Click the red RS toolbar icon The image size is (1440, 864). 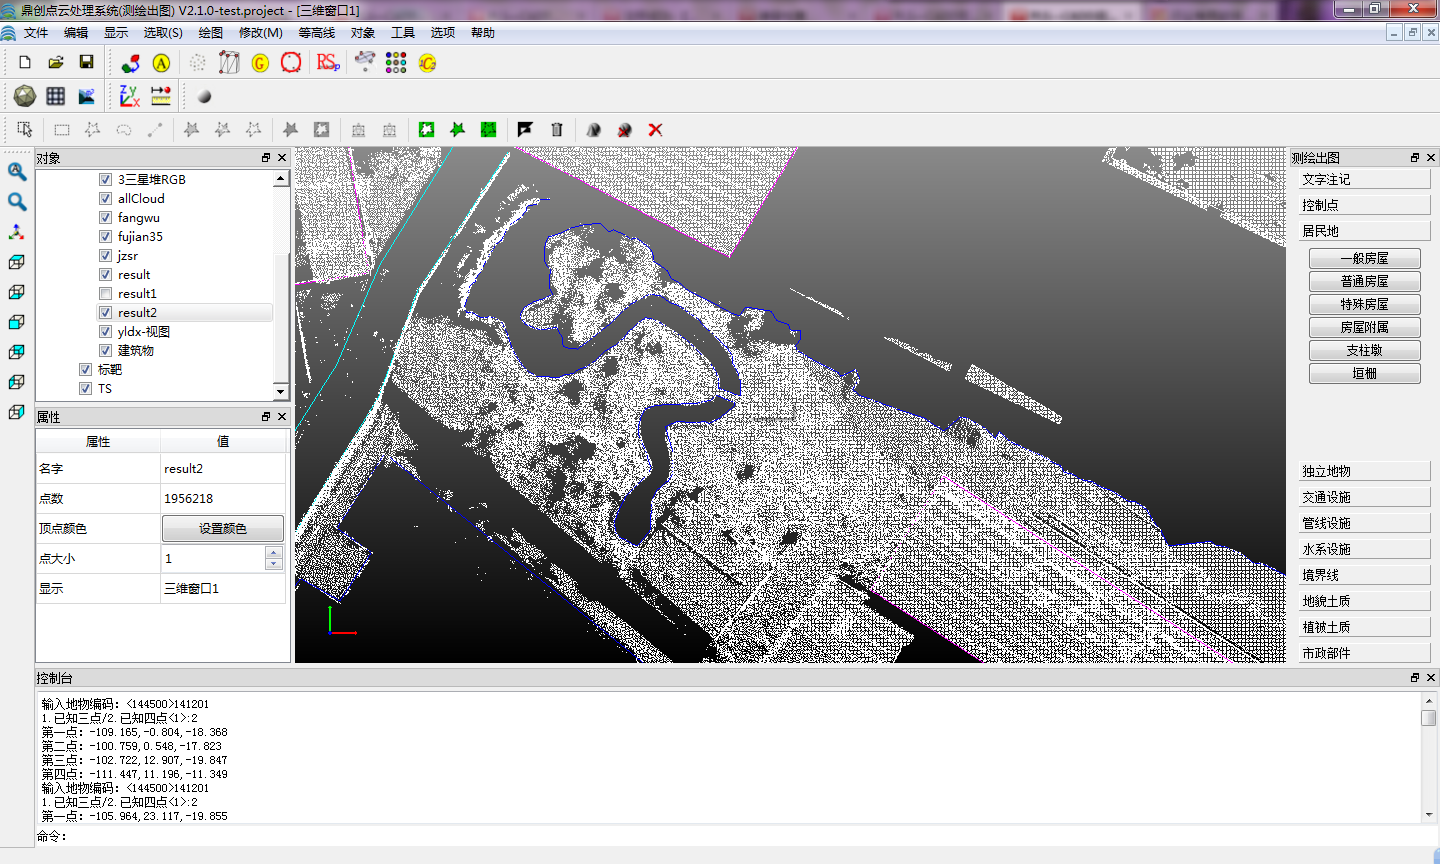point(328,62)
